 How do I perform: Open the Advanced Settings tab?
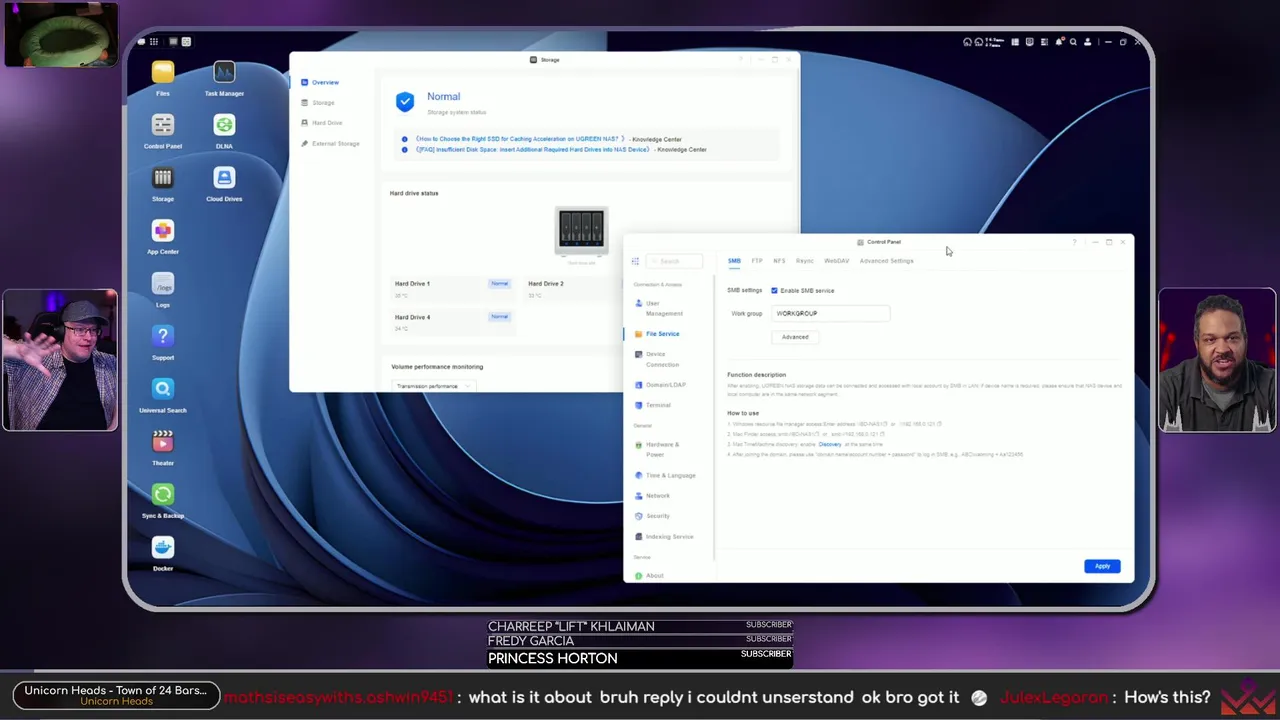(x=887, y=261)
